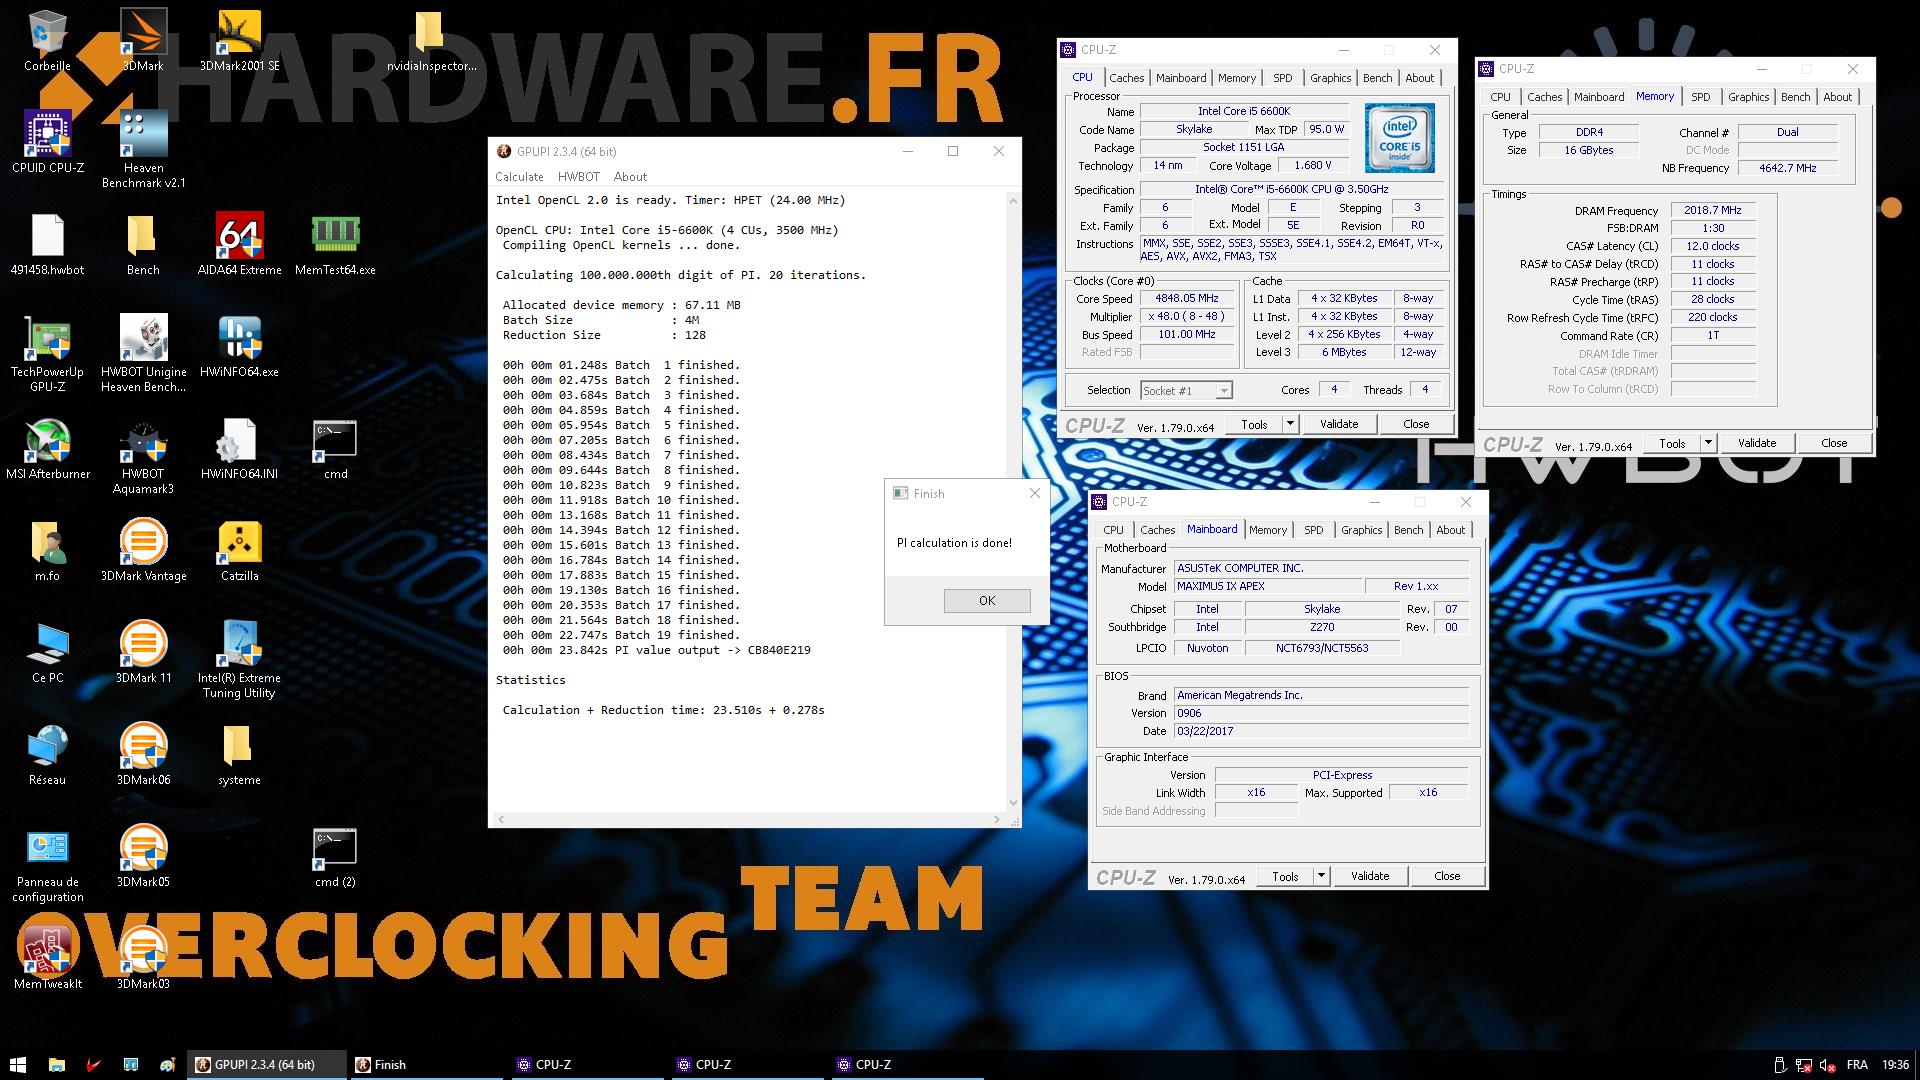Open the 3DMark desktop shortcut
The image size is (1920, 1080).
pyautogui.click(x=143, y=40)
